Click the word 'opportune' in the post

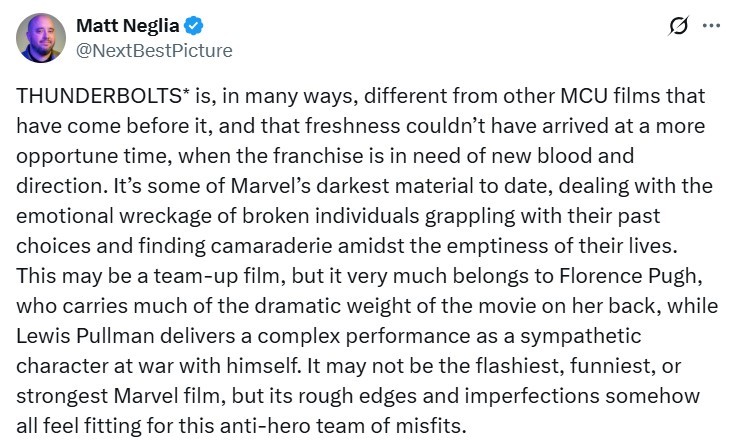click(67, 156)
